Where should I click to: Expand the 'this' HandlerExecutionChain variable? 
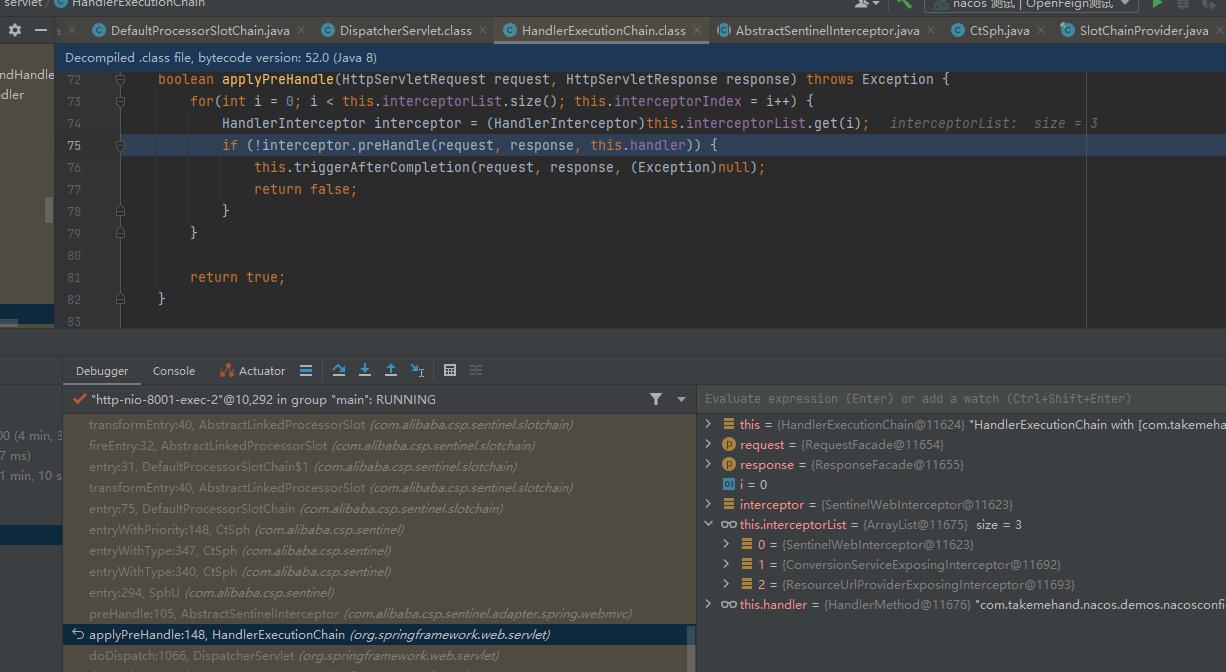click(709, 424)
